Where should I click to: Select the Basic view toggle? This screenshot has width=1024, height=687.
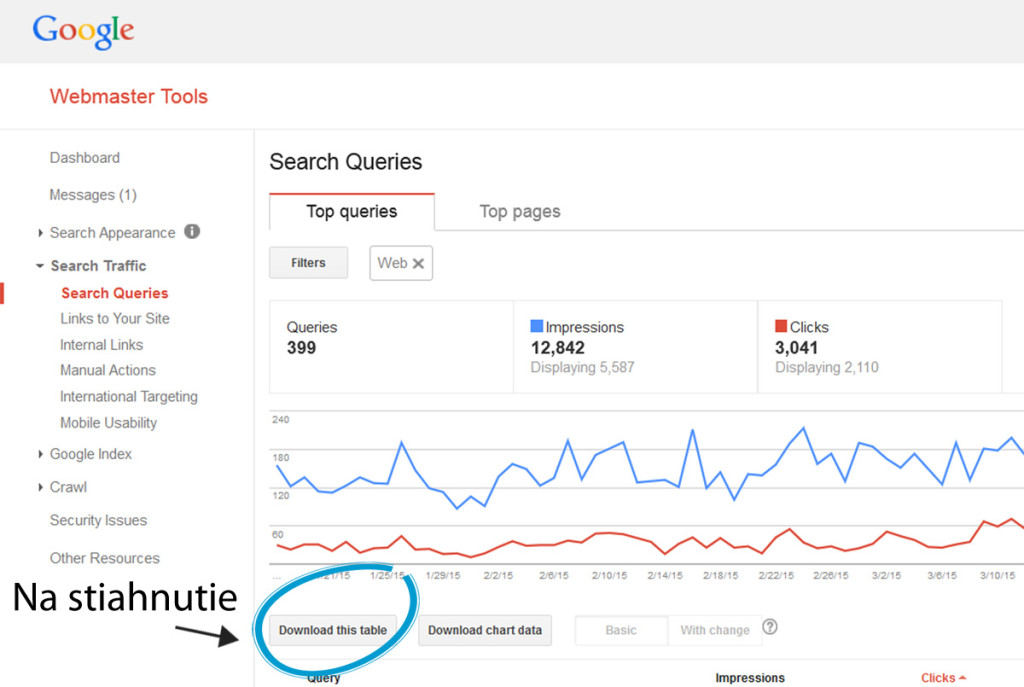tap(621, 630)
